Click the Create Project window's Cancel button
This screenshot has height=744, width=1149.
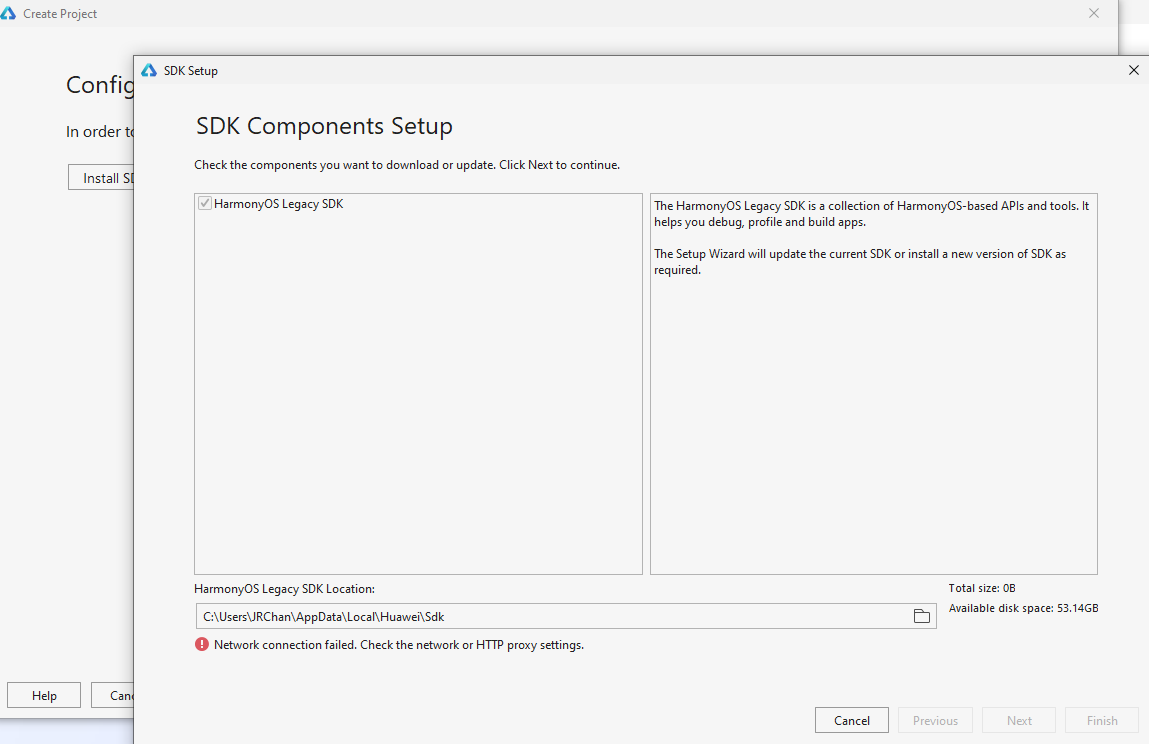coord(113,696)
